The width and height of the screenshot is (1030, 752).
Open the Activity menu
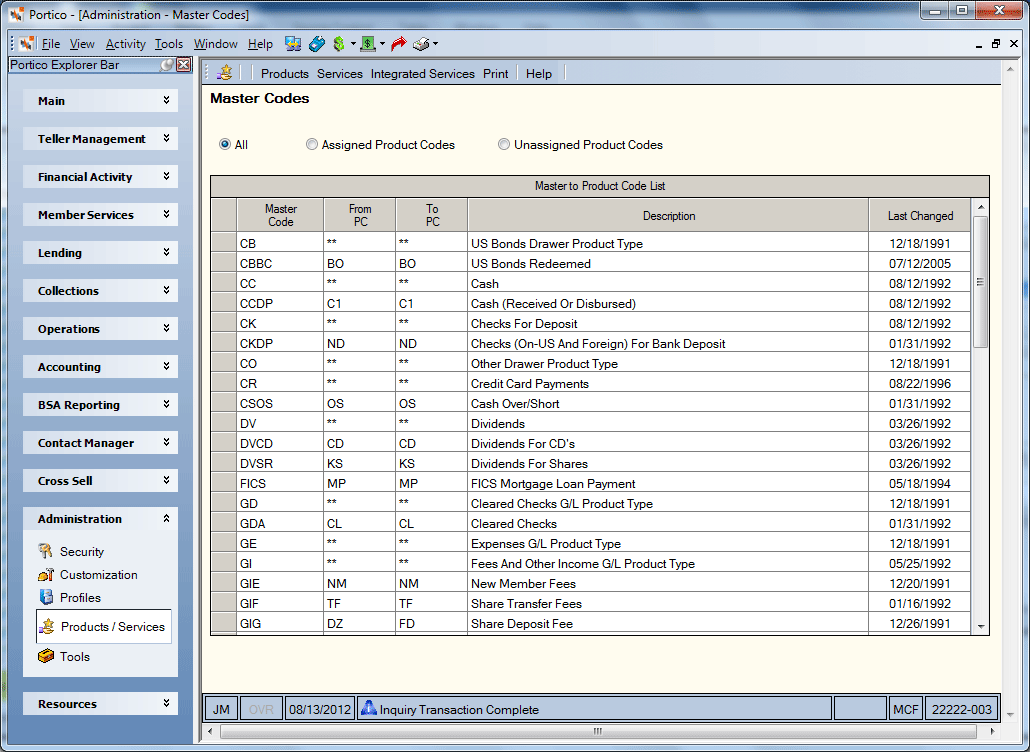pyautogui.click(x=125, y=44)
